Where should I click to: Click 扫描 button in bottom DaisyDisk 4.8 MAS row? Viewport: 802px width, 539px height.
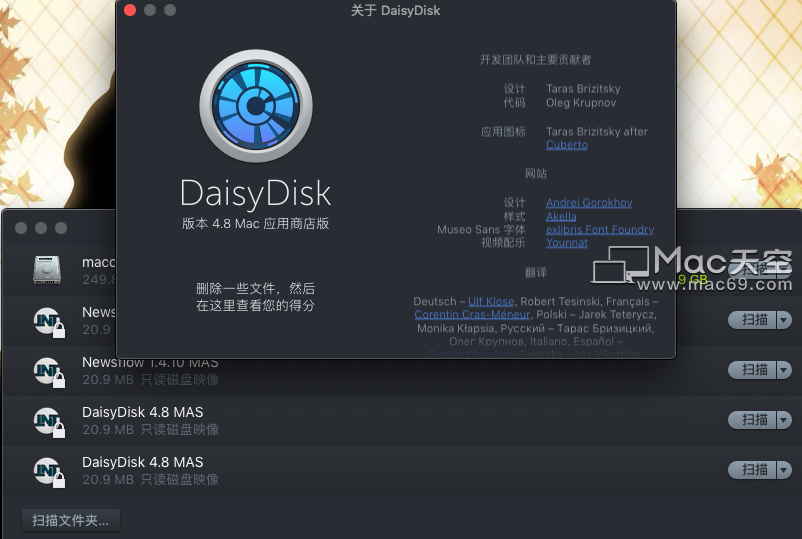pyautogui.click(x=752, y=469)
